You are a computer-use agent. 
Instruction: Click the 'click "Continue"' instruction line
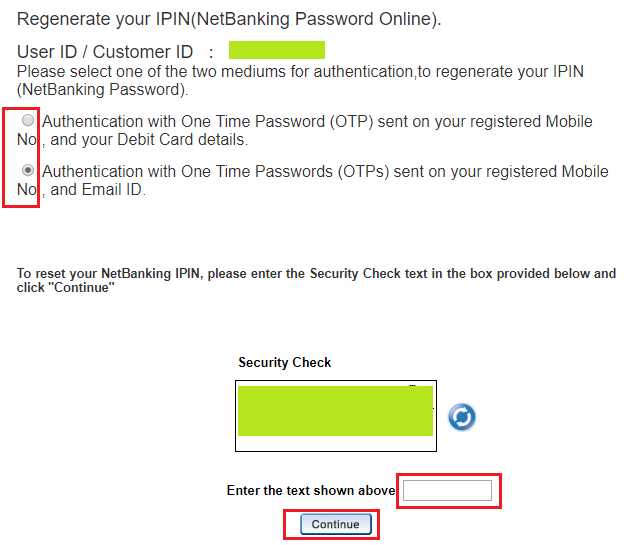(66, 288)
